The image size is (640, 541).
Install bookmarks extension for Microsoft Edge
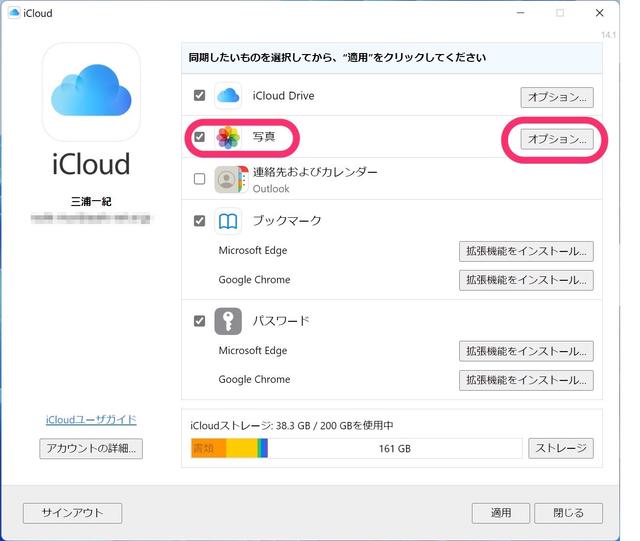point(525,251)
